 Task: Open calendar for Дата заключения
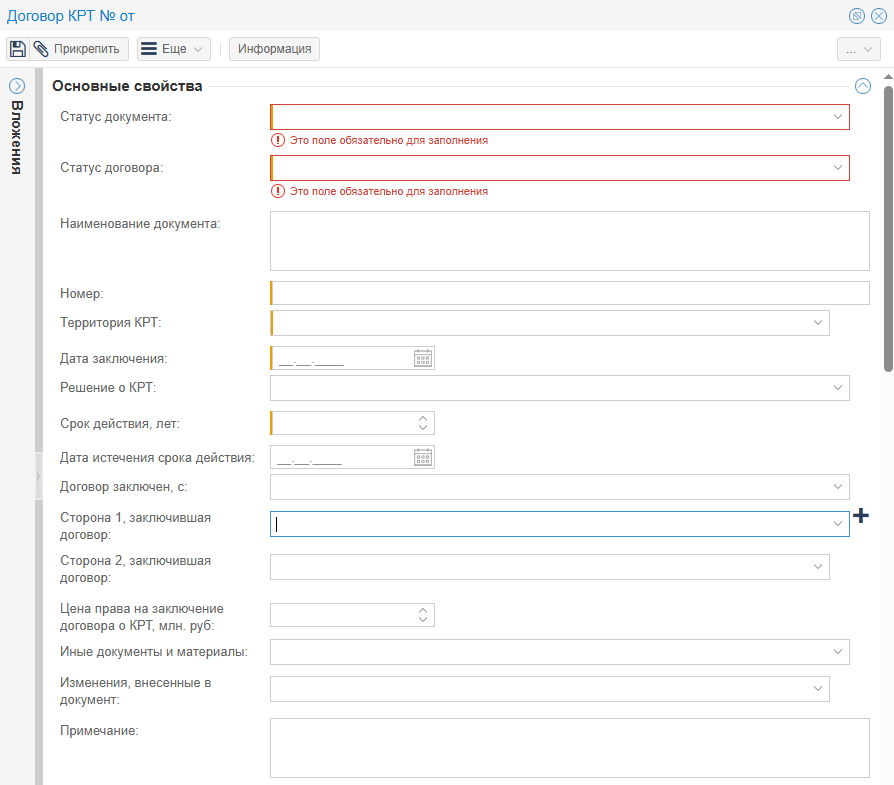[423, 358]
